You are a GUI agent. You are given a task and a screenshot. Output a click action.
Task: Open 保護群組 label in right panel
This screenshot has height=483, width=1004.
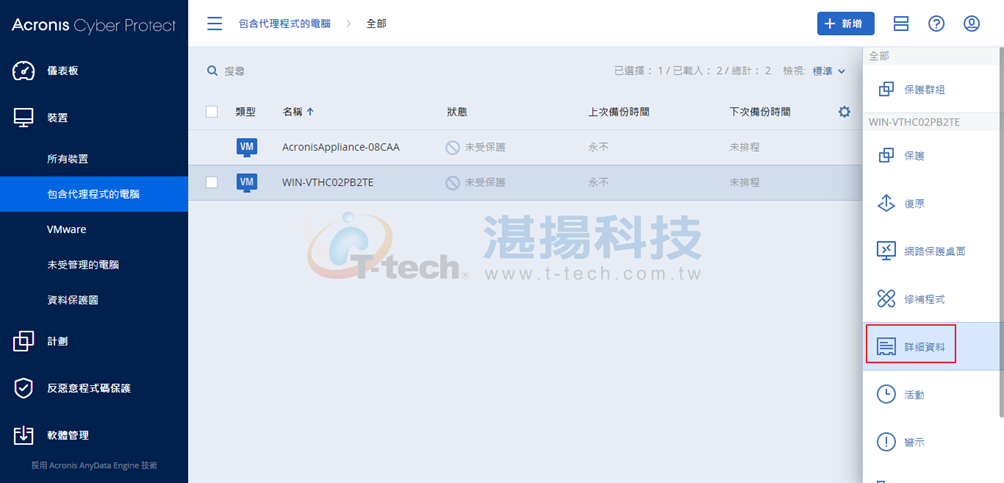[x=925, y=90]
